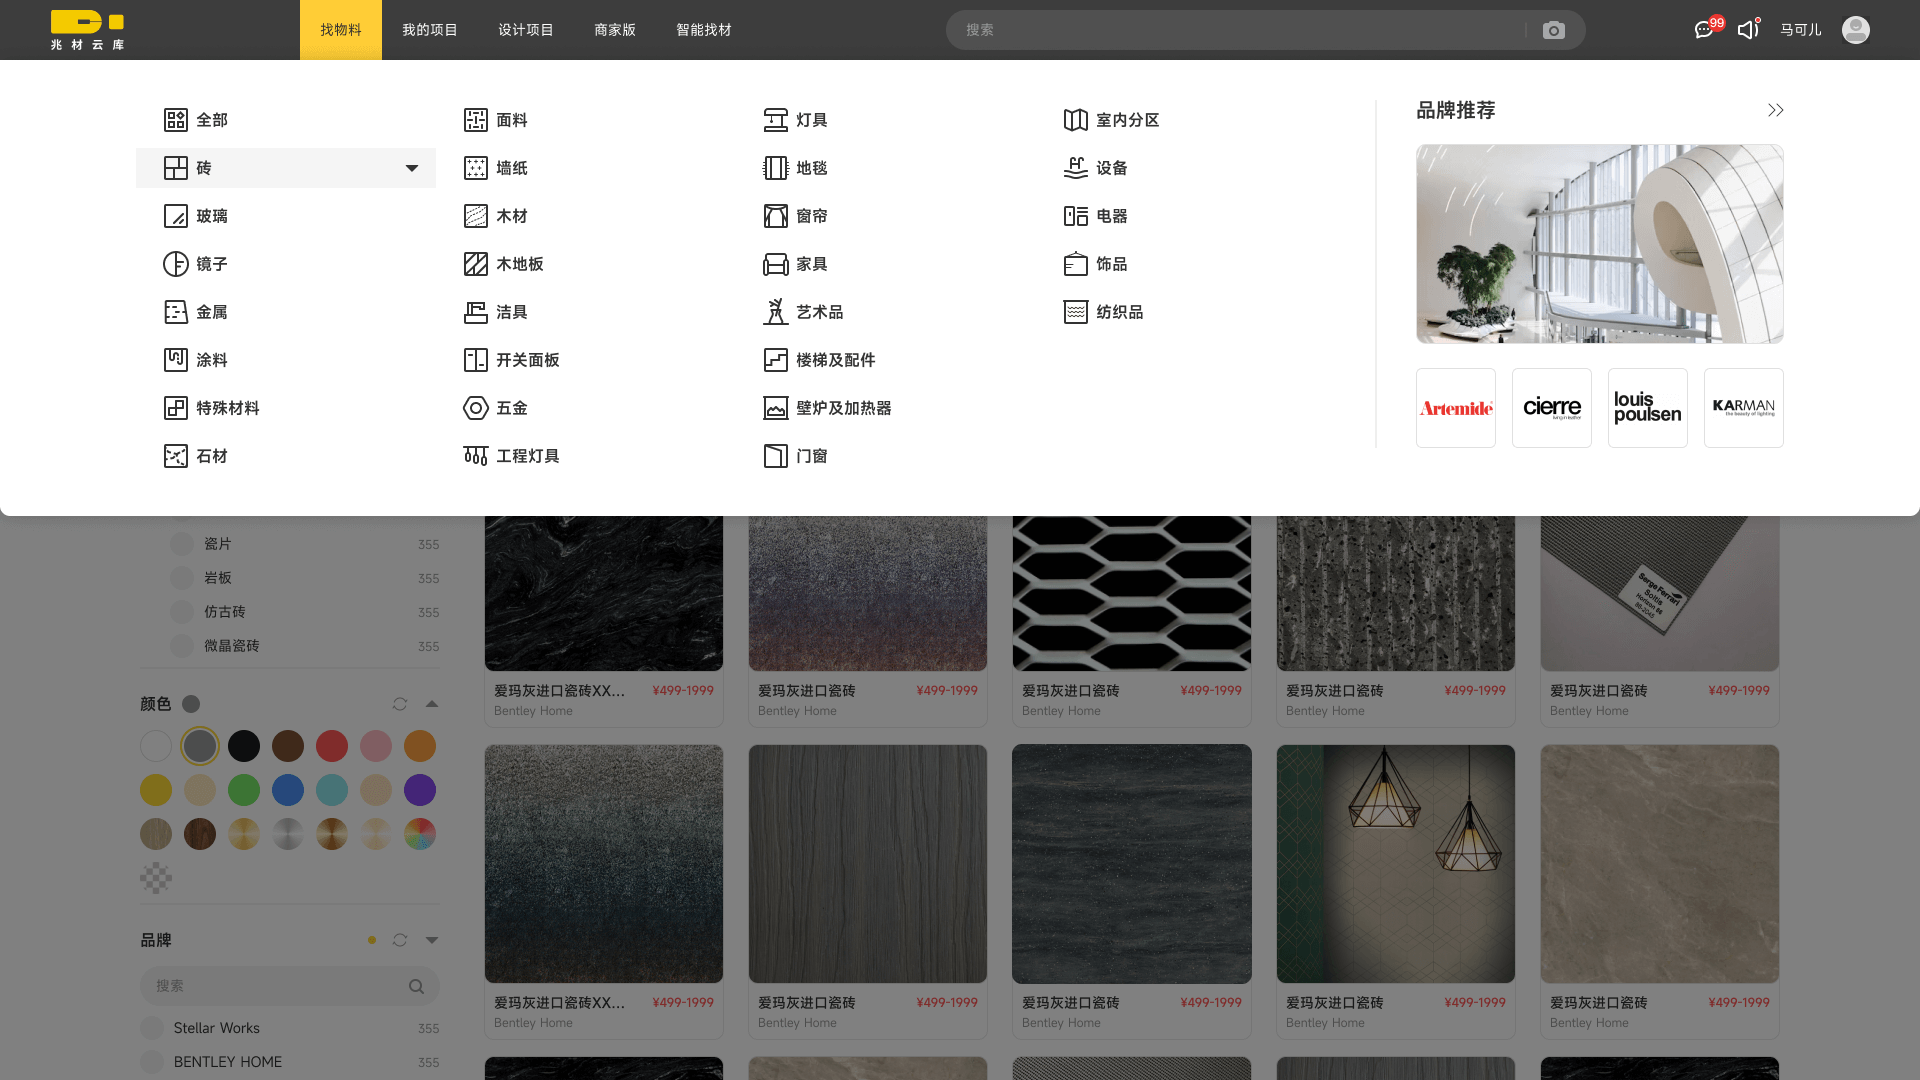Check the 微晶瓷砖 filter radio
The width and height of the screenshot is (1920, 1080).
coord(182,646)
